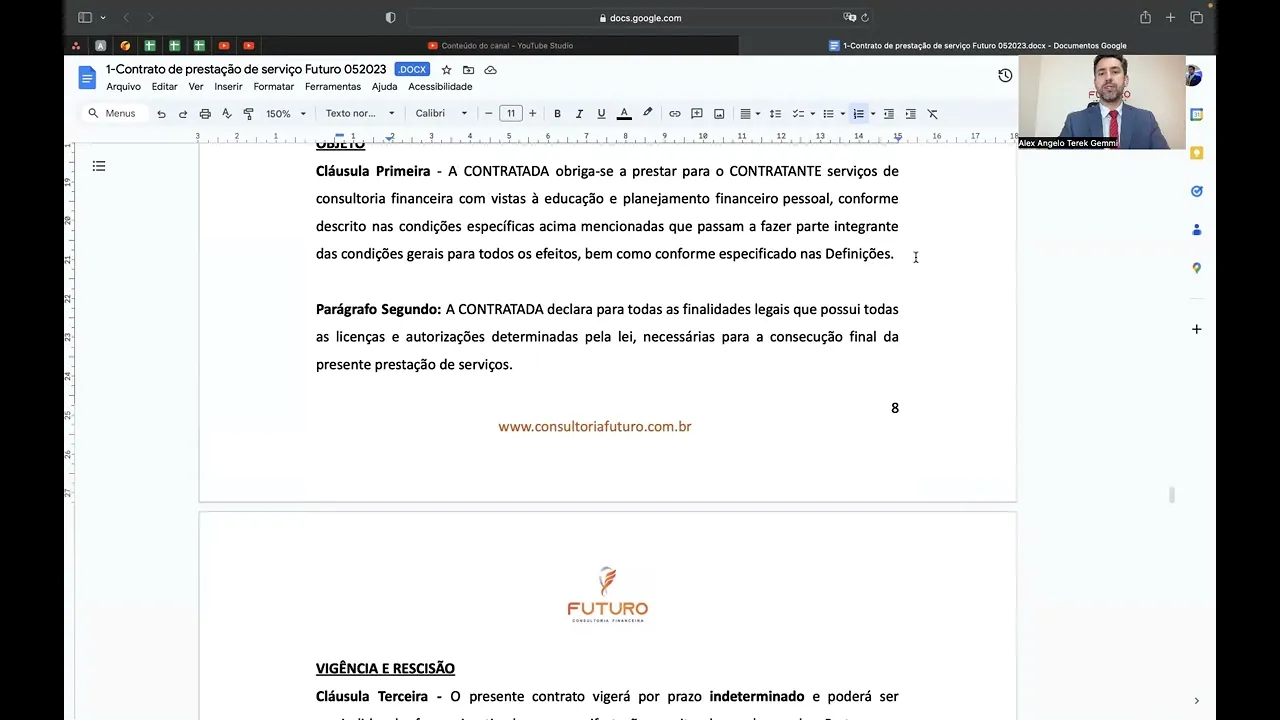Click the font size field
1280x720 pixels.
click(x=511, y=114)
